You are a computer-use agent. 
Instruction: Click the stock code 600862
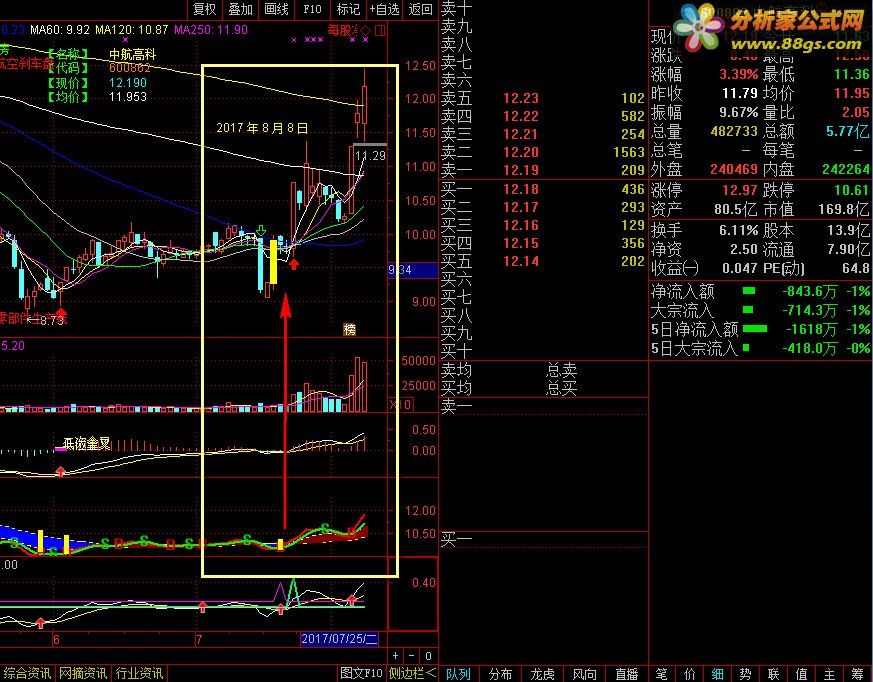click(130, 68)
